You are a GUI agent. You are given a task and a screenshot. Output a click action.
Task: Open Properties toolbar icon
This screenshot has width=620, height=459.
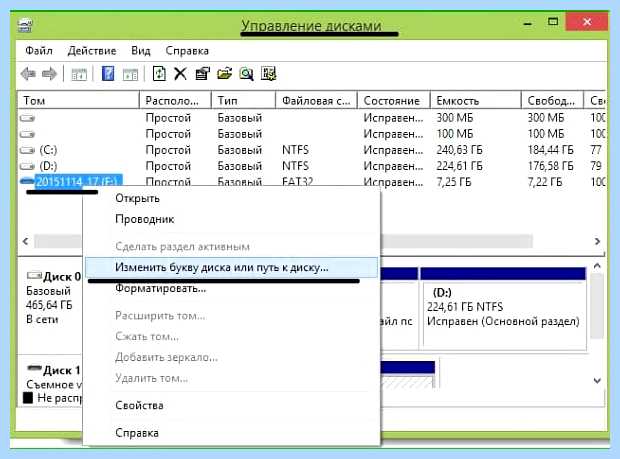[x=202, y=74]
